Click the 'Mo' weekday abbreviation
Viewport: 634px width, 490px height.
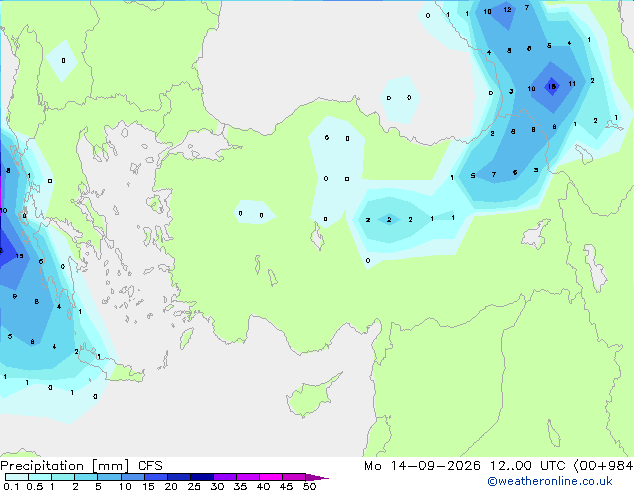[x=373, y=466]
